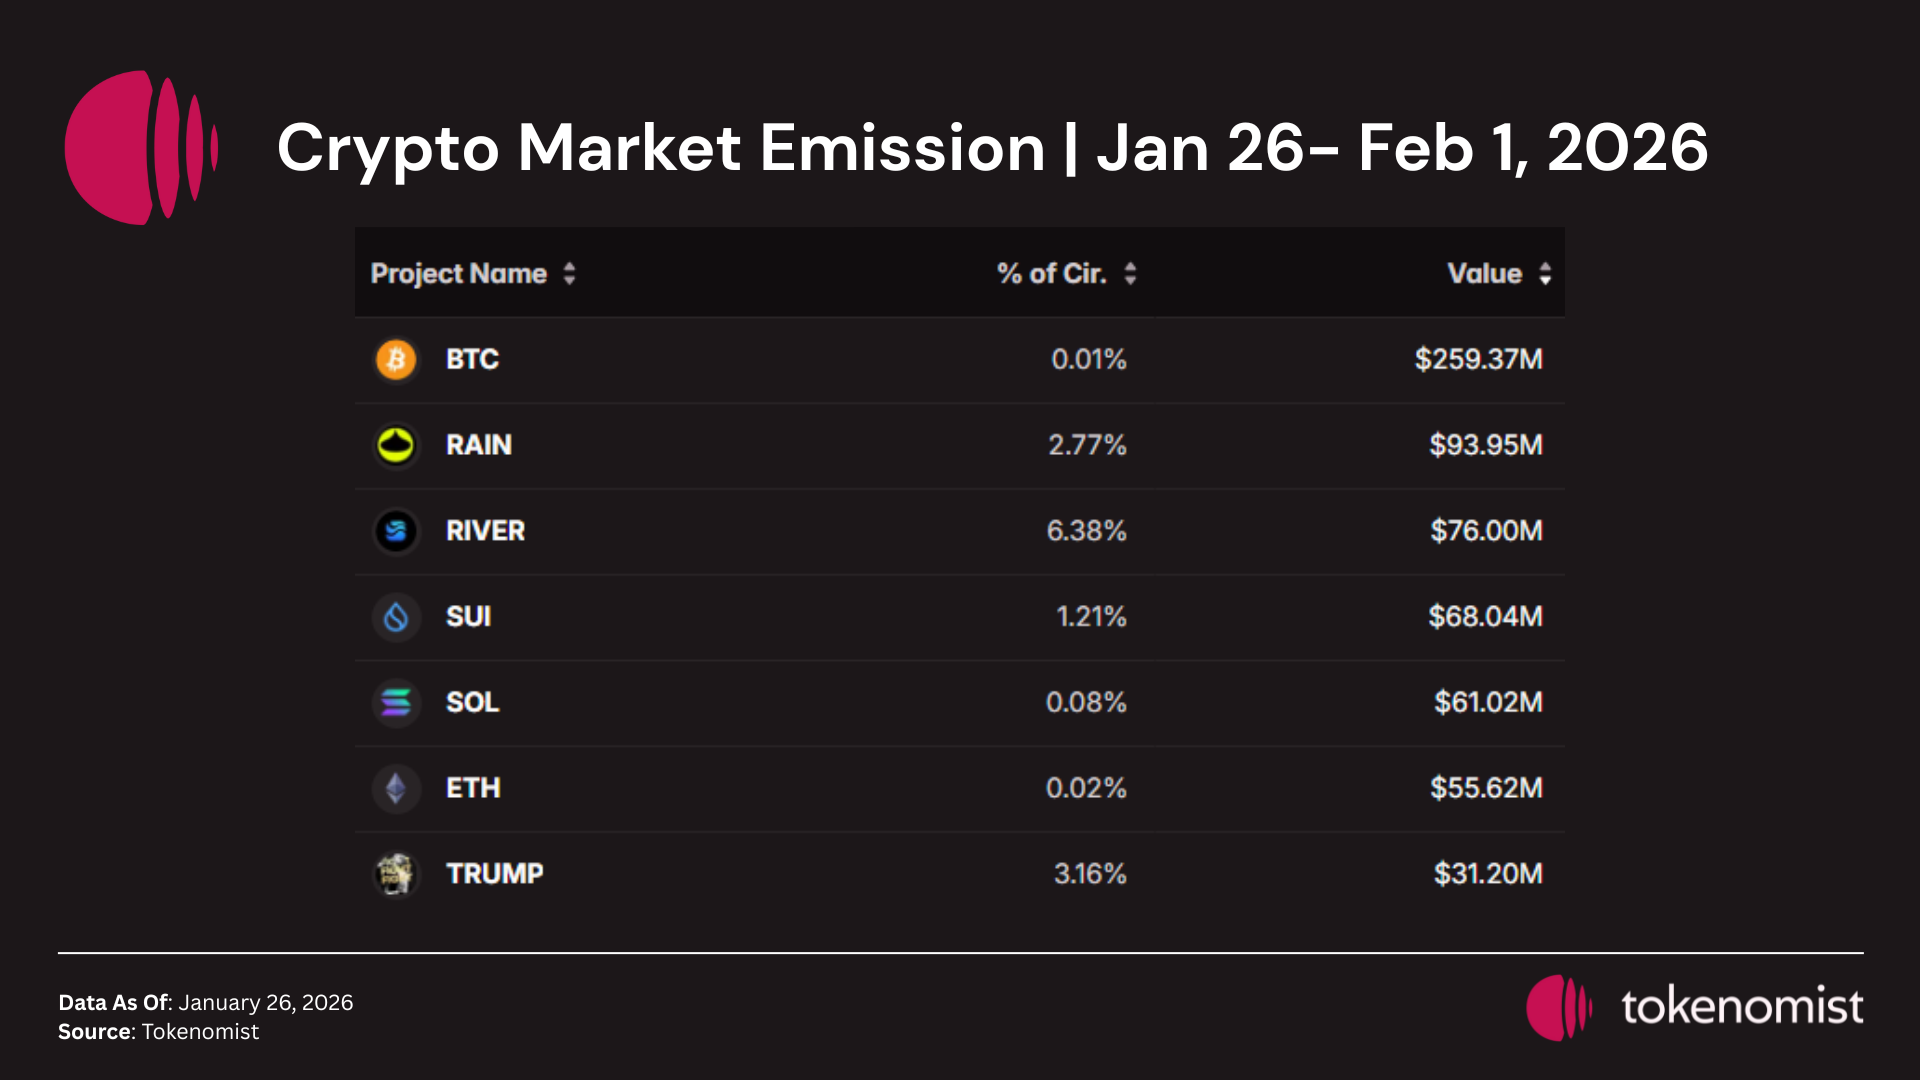Click the Ethereum diamond icon

click(396, 789)
